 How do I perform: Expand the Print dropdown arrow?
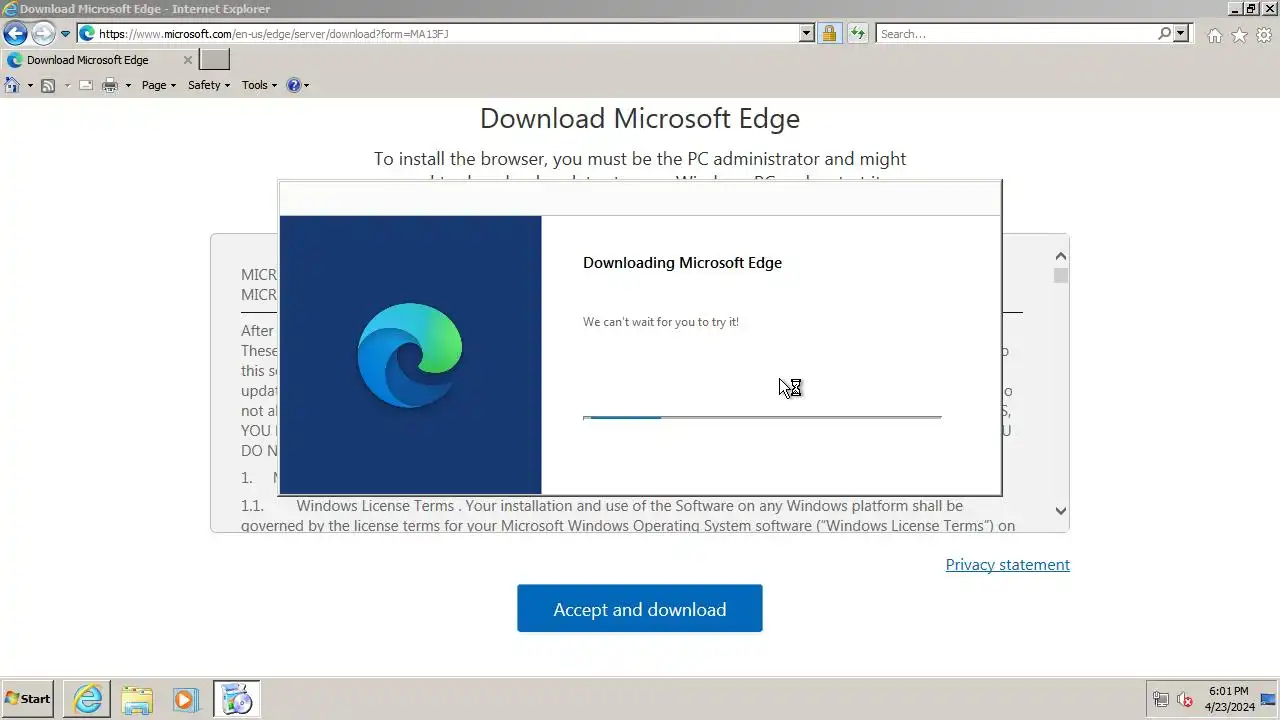pyautogui.click(x=128, y=85)
